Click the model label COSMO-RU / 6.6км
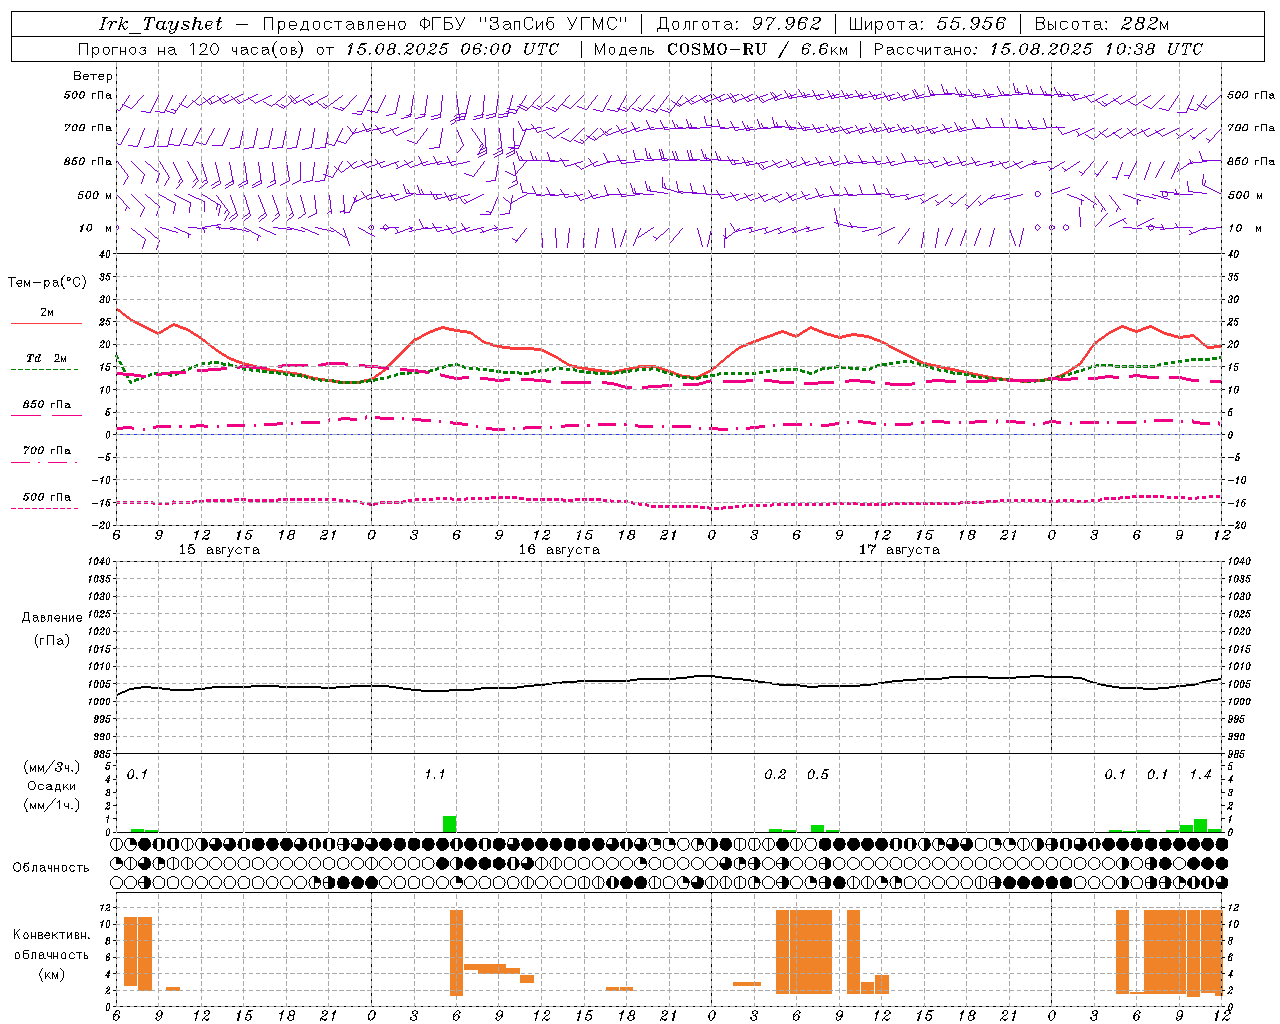This screenshot has width=1280, height=1024. click(x=757, y=49)
